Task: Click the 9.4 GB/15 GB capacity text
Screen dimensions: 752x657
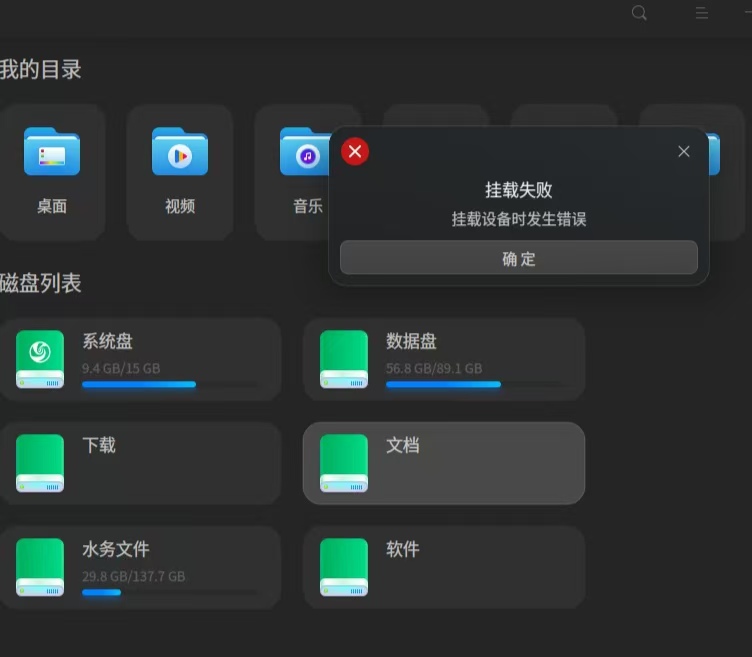Action: click(x=121, y=368)
